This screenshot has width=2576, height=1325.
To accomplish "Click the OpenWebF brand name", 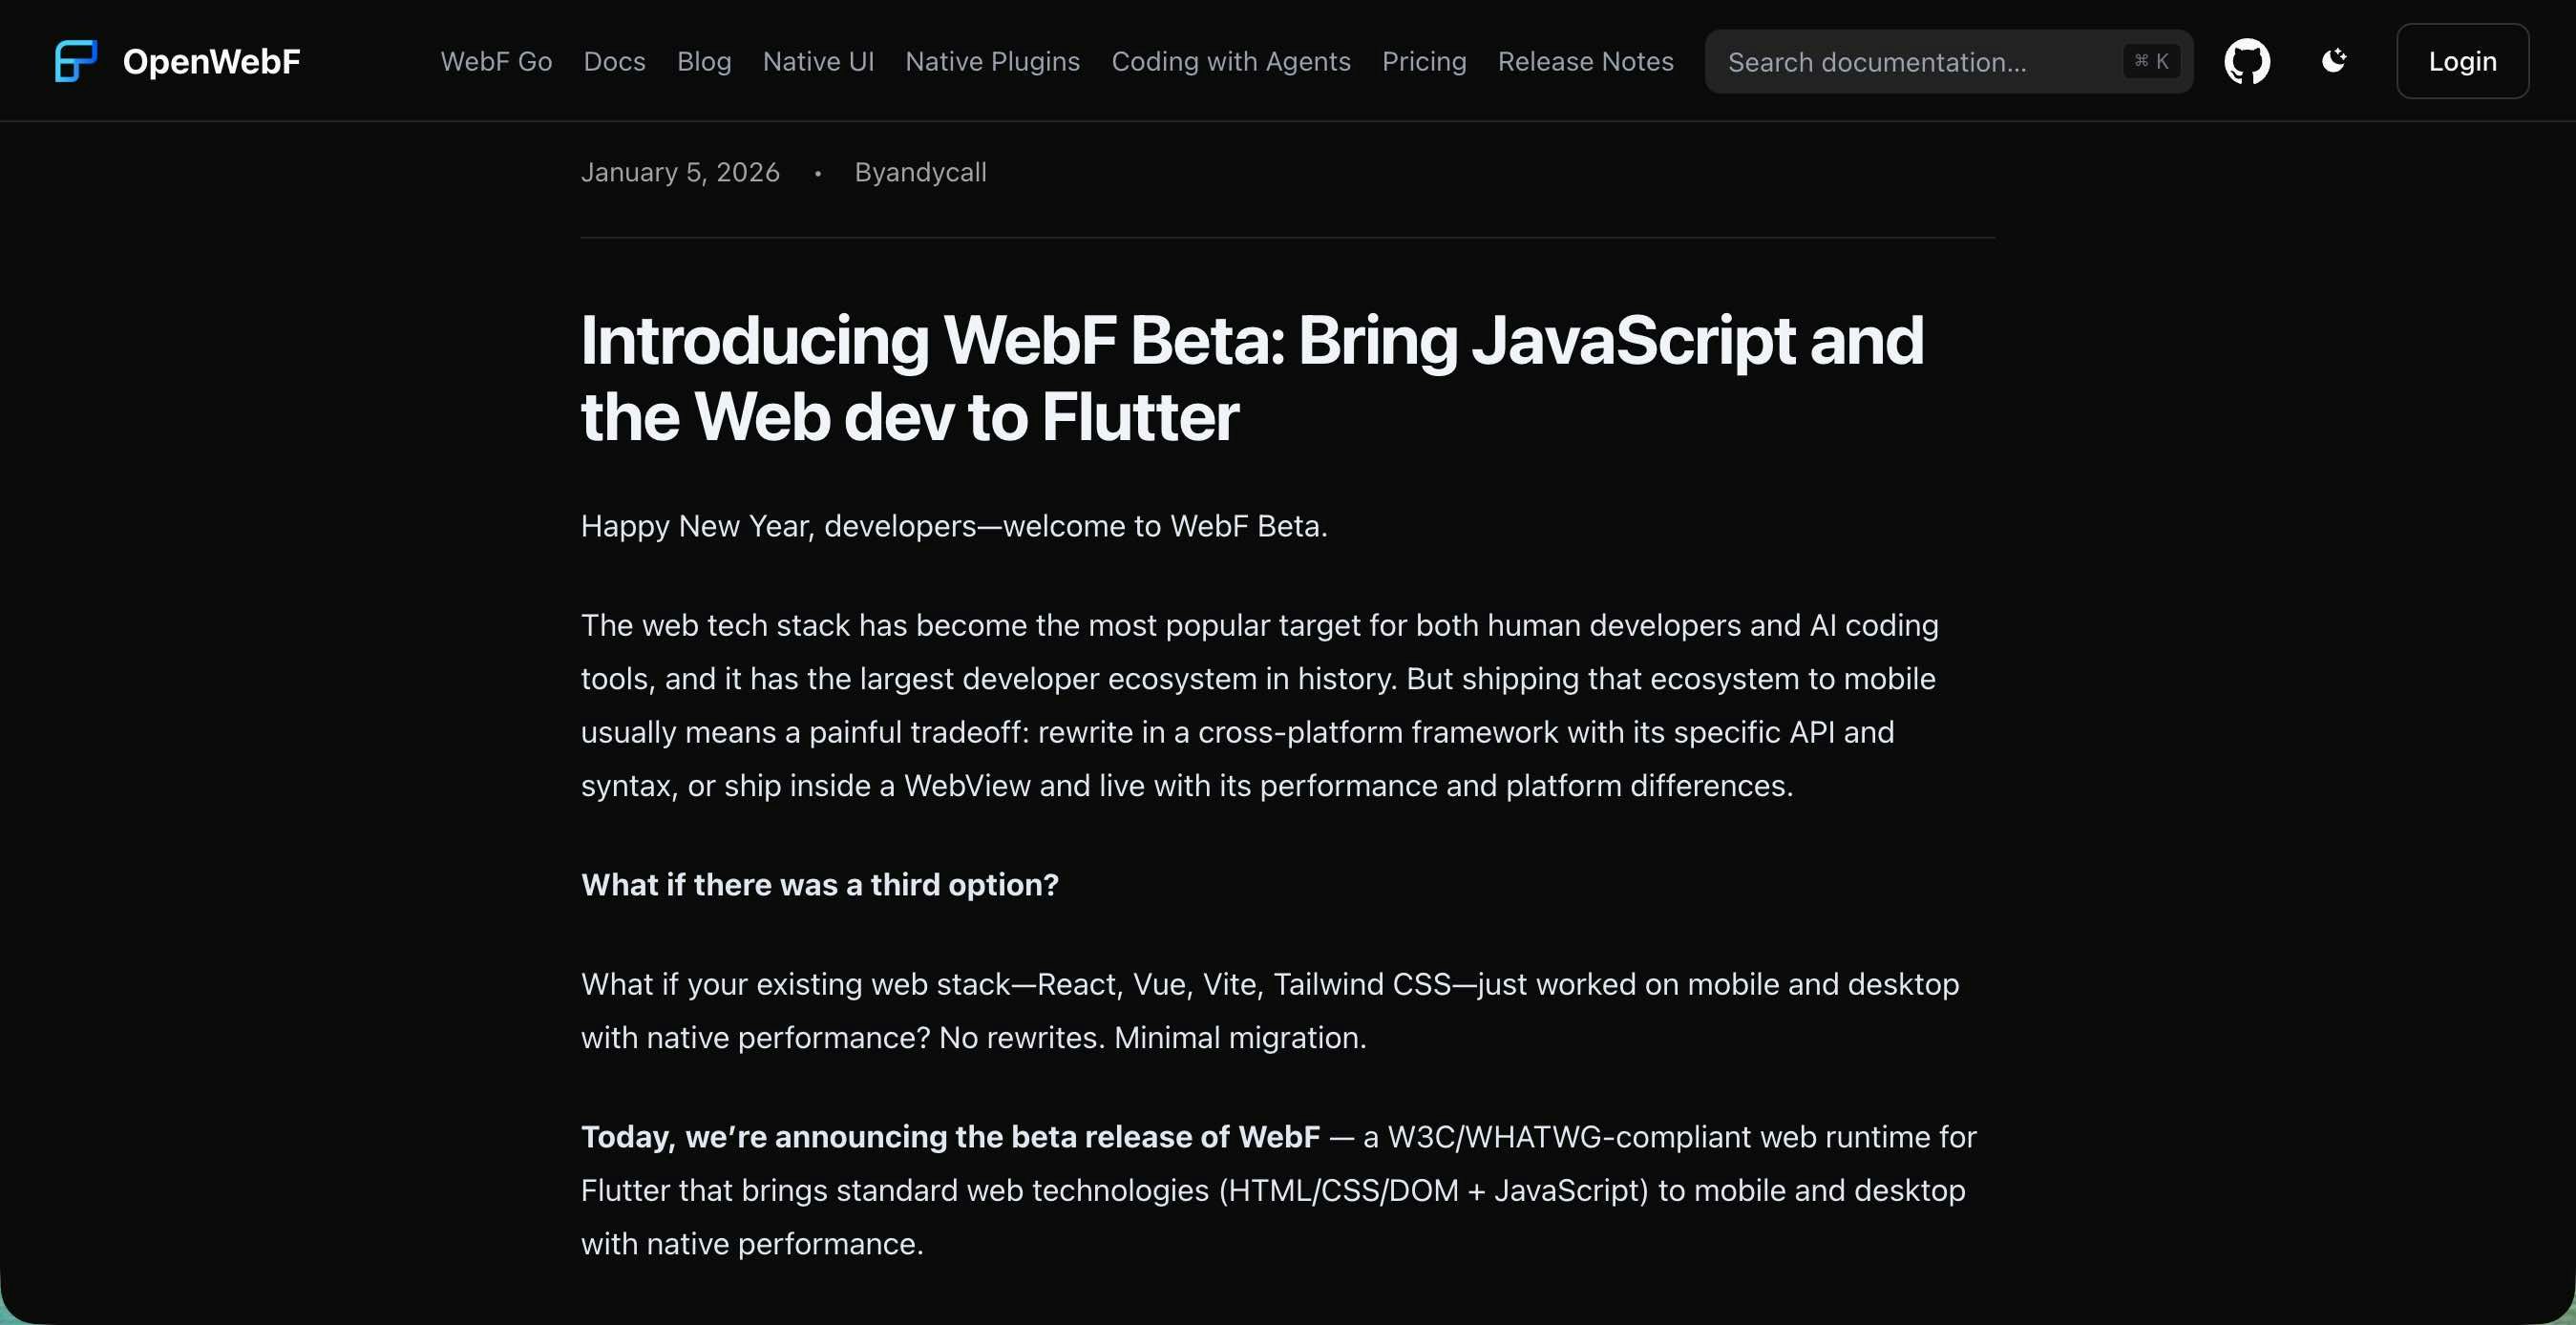I will coord(211,61).
